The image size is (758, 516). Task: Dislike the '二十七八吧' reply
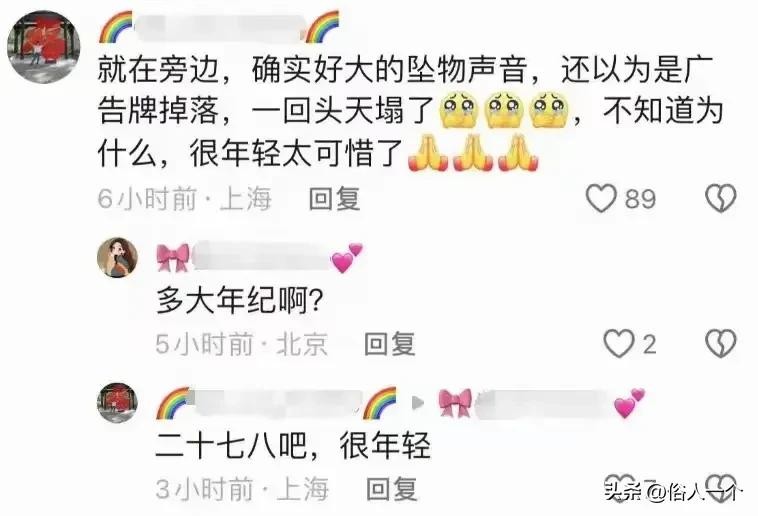point(721,487)
